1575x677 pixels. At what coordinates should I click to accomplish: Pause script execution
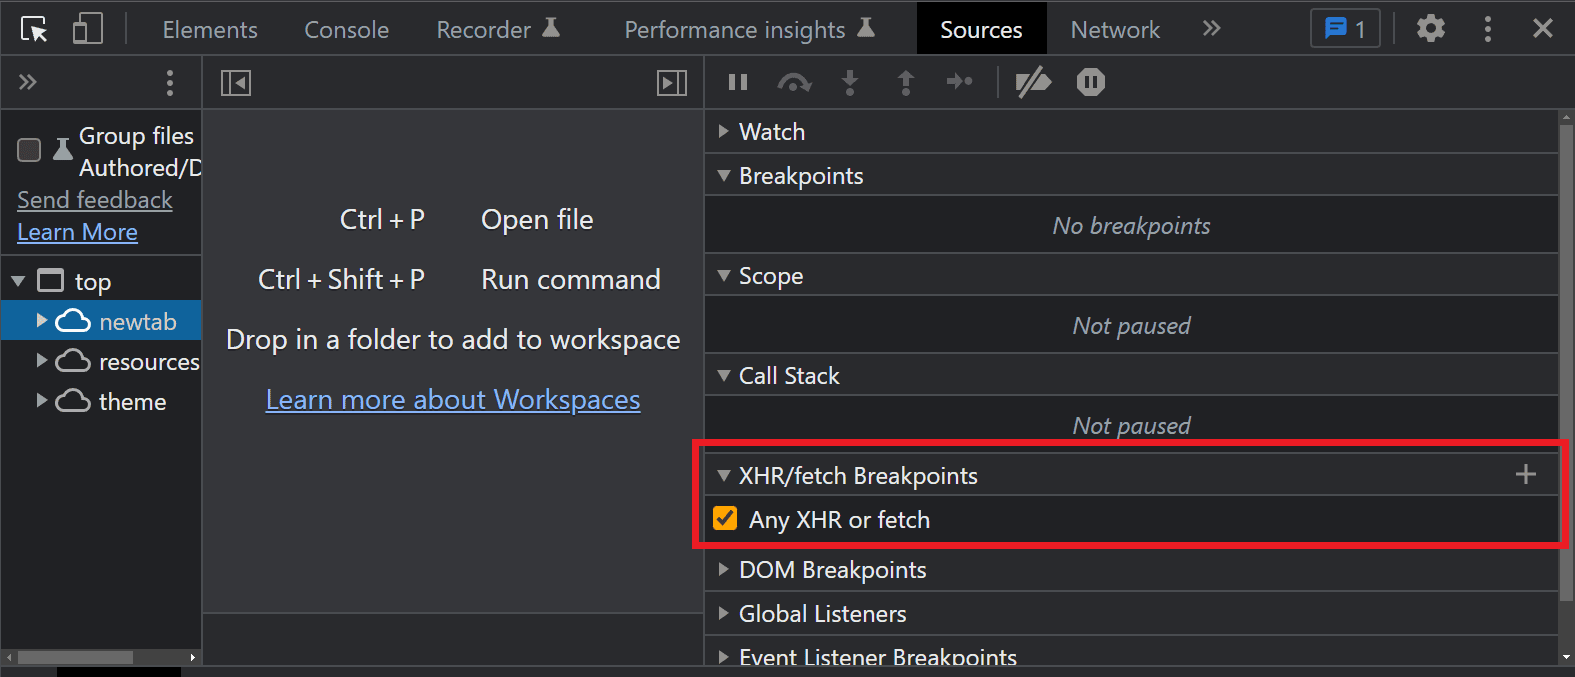click(x=738, y=82)
